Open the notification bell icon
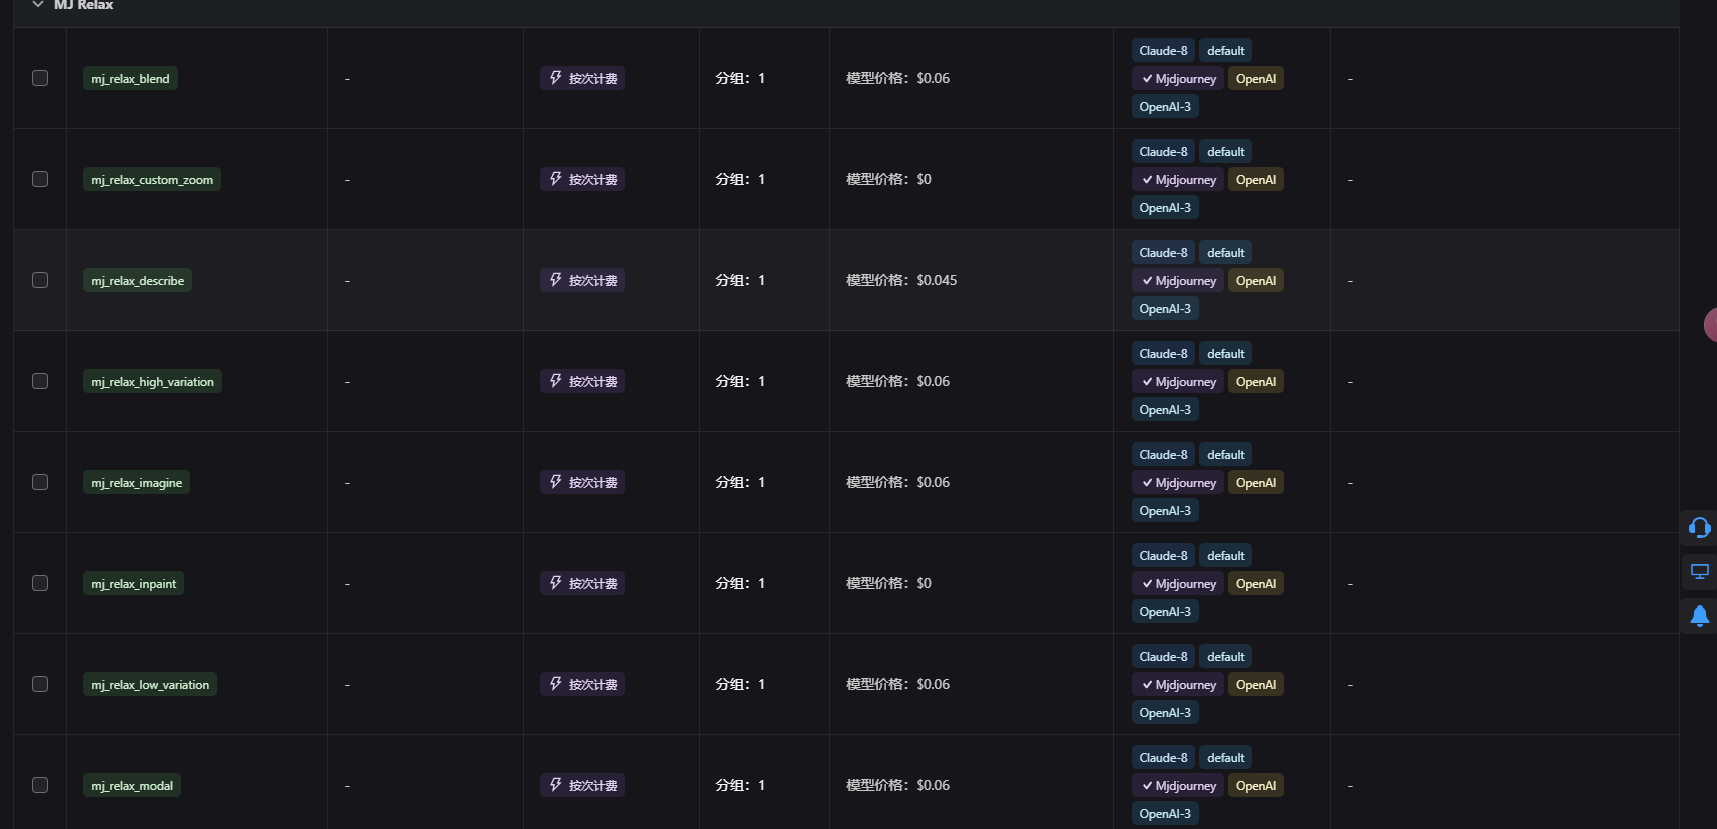This screenshot has height=829, width=1717. 1699,616
